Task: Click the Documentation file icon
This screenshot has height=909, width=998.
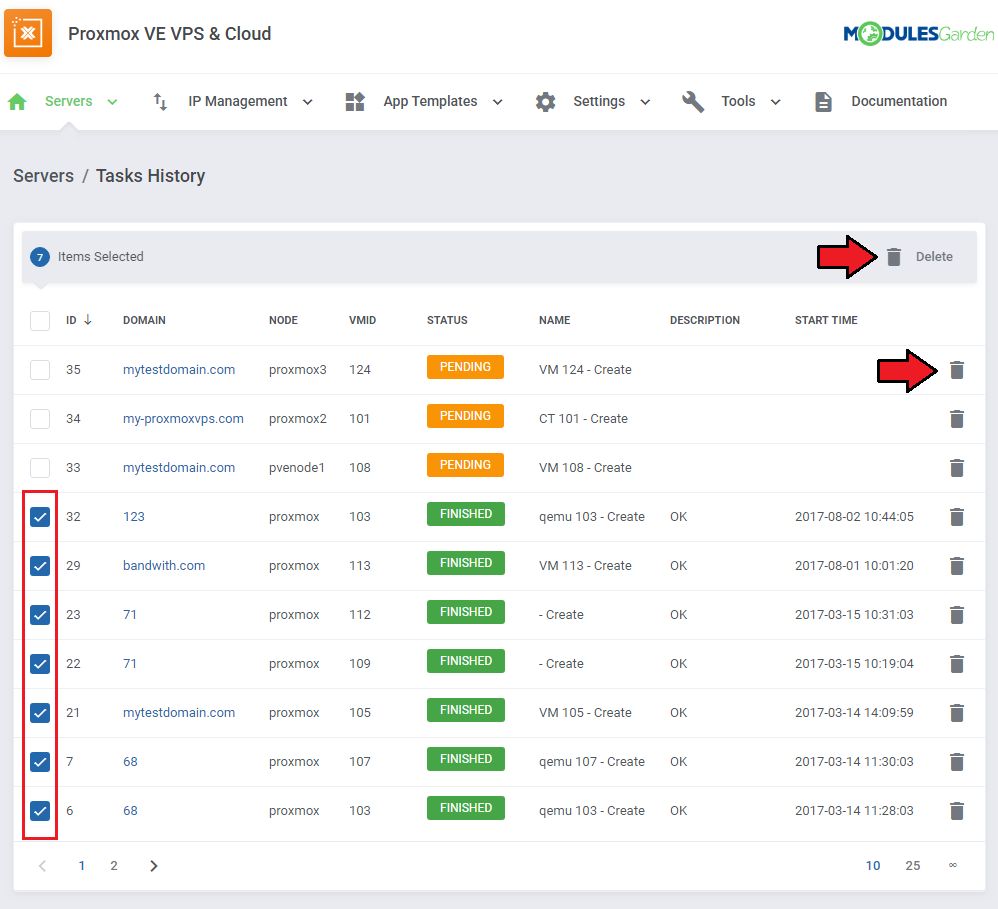Action: [824, 102]
